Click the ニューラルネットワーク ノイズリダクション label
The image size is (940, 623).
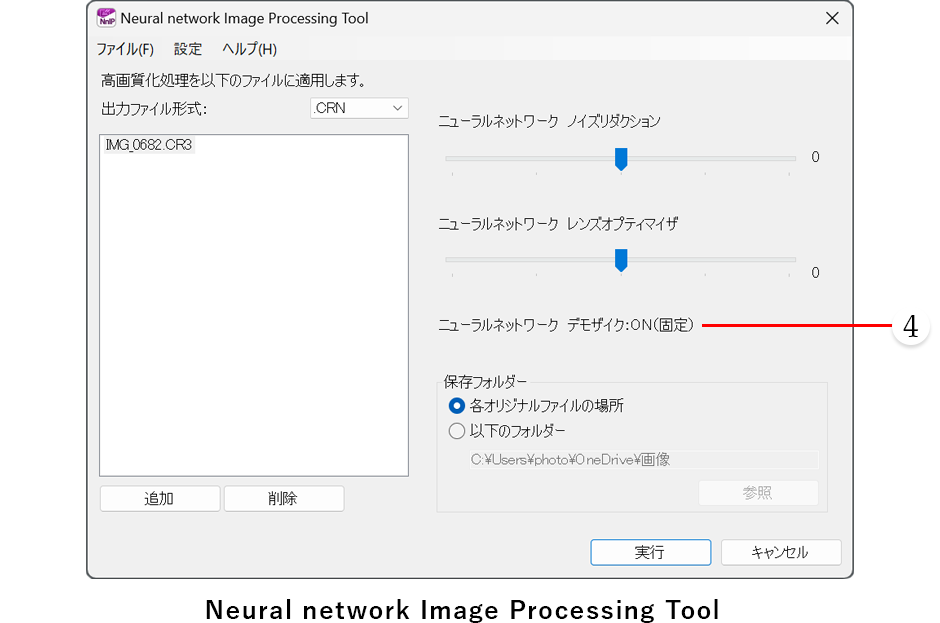point(549,121)
